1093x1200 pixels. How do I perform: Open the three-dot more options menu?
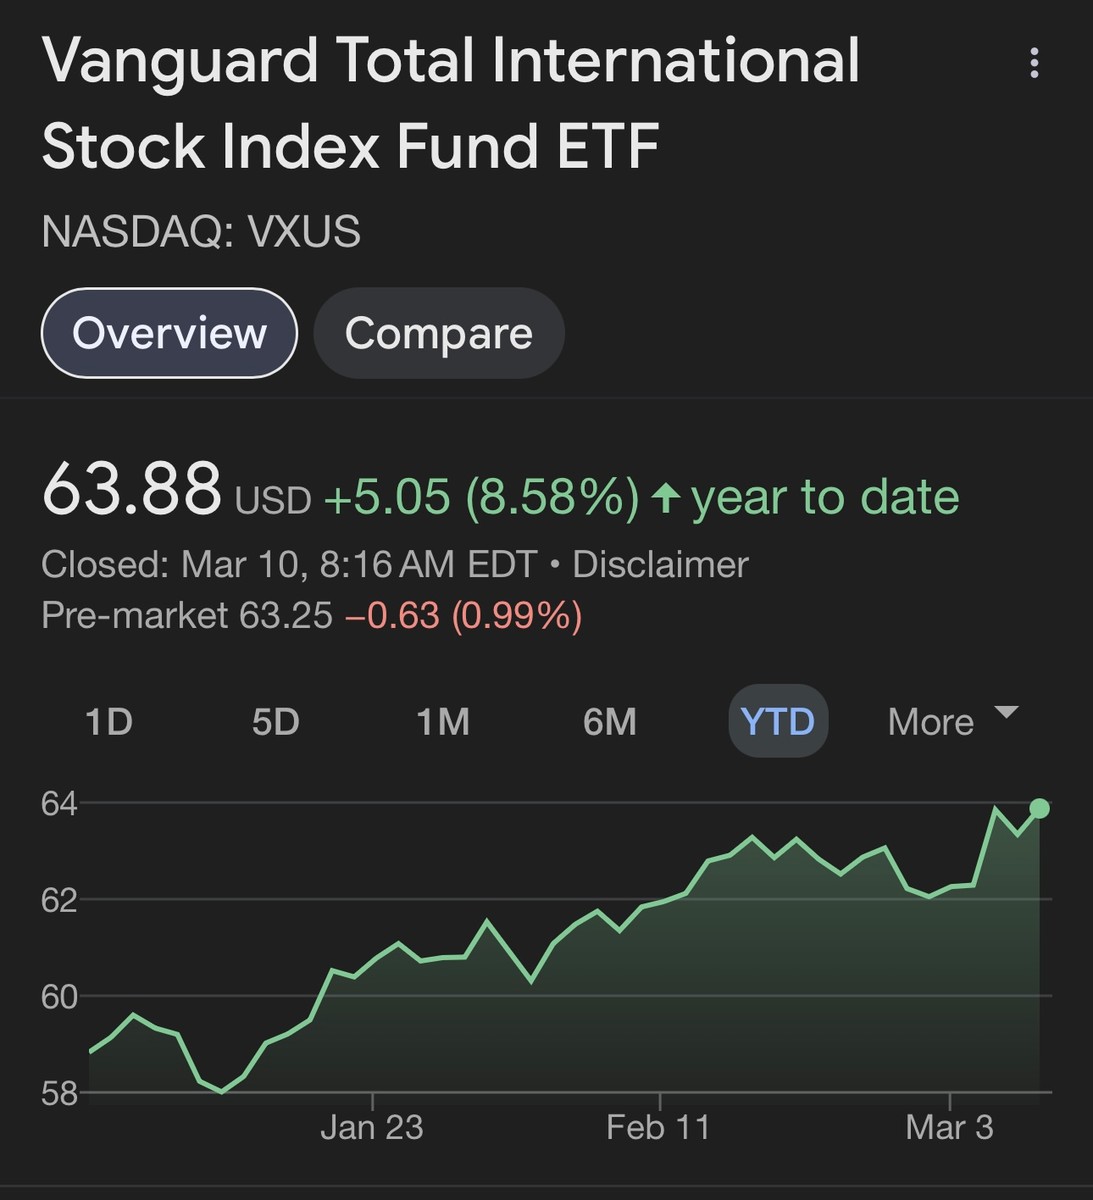(x=1034, y=64)
